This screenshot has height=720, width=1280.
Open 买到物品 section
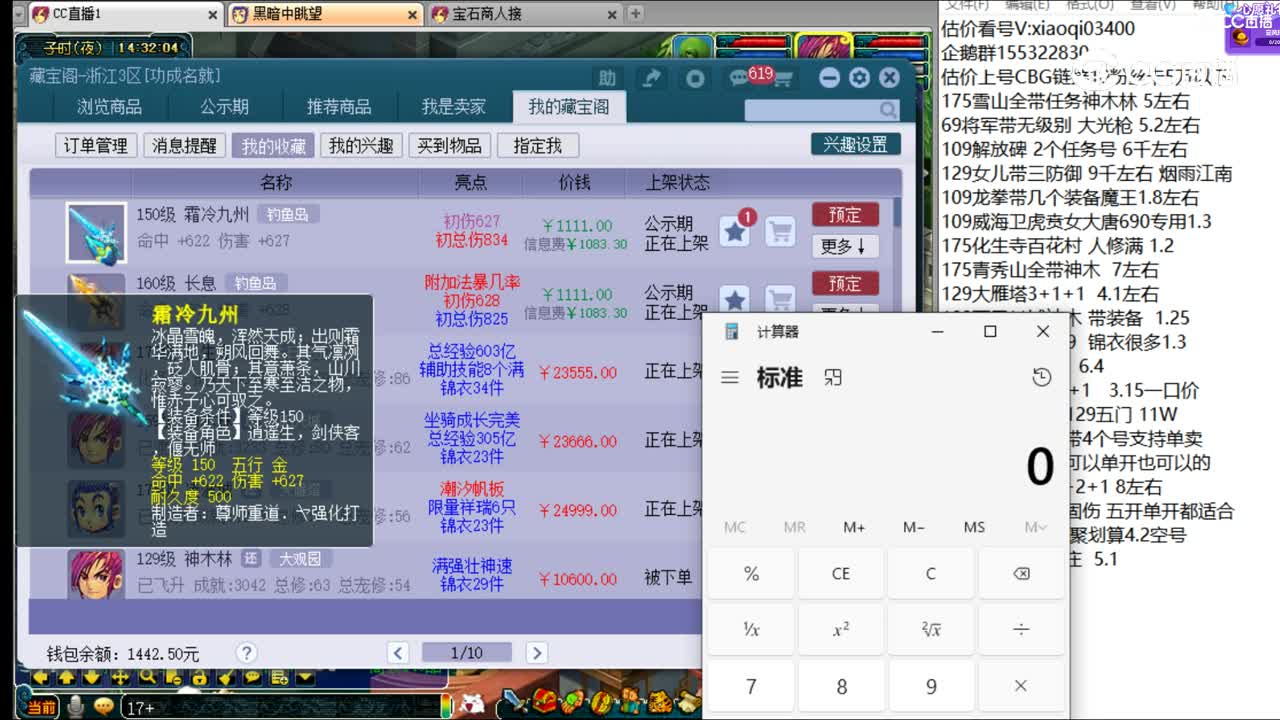[x=449, y=145]
